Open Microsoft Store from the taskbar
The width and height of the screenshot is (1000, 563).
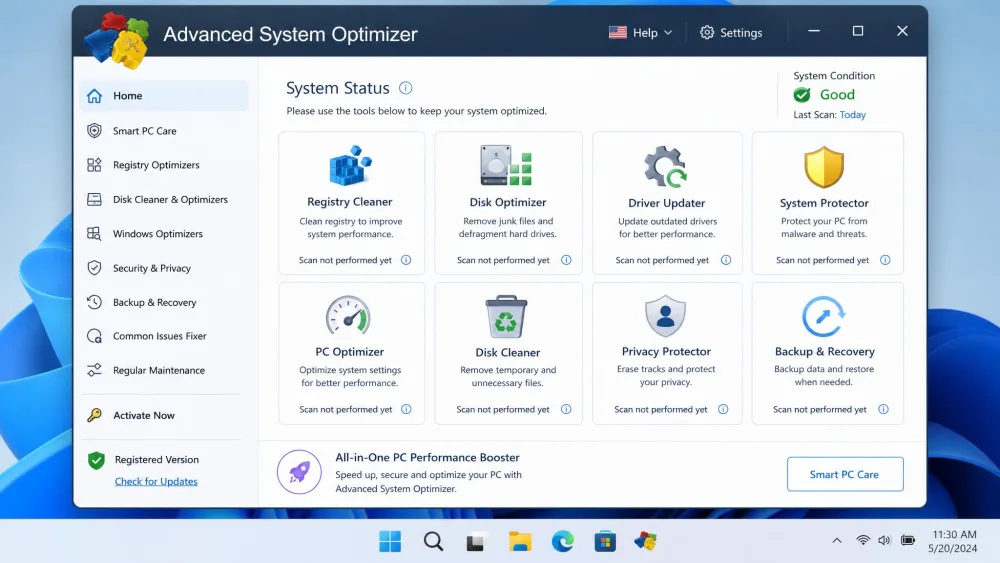[x=605, y=541]
